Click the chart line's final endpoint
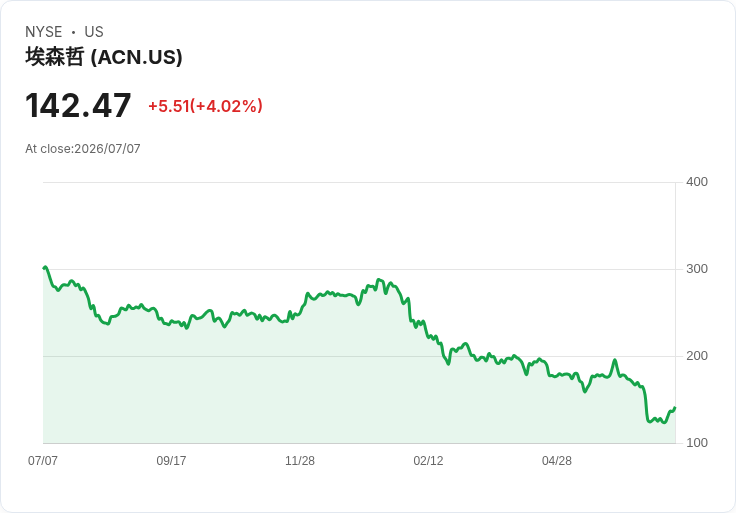 pyautogui.click(x=675, y=408)
